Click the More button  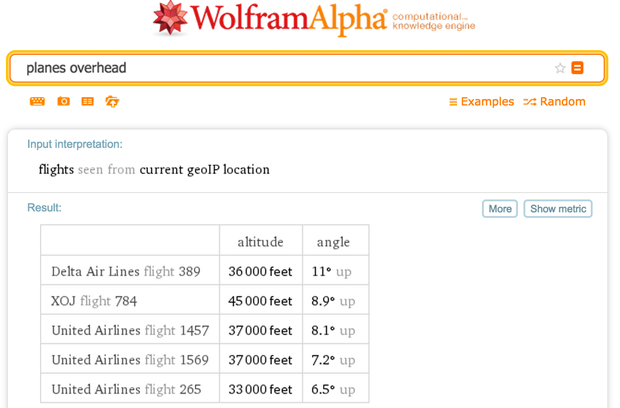click(x=500, y=209)
